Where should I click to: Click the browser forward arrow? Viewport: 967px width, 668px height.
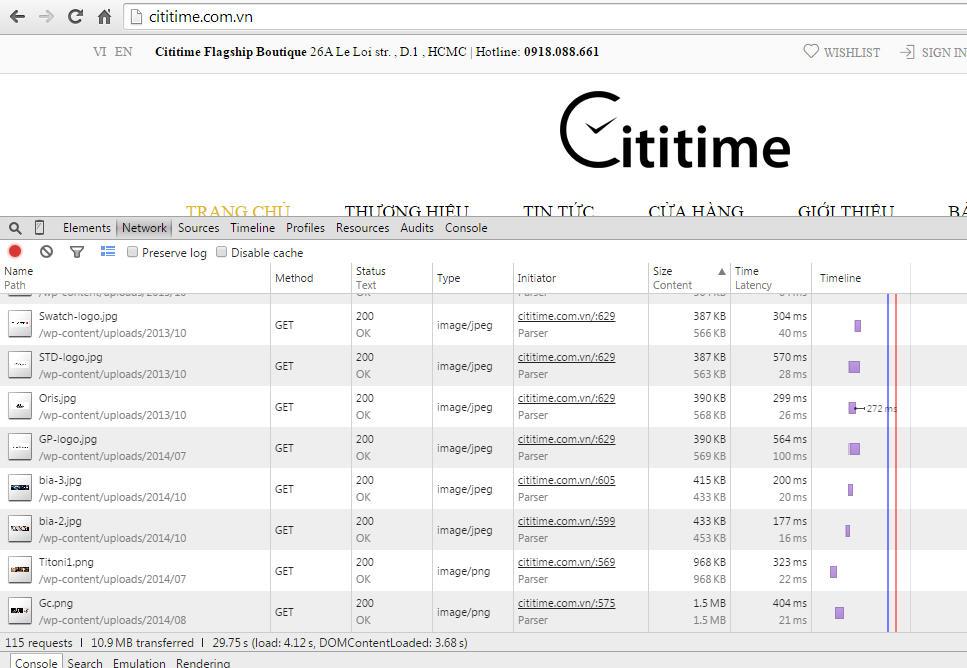pyautogui.click(x=46, y=17)
